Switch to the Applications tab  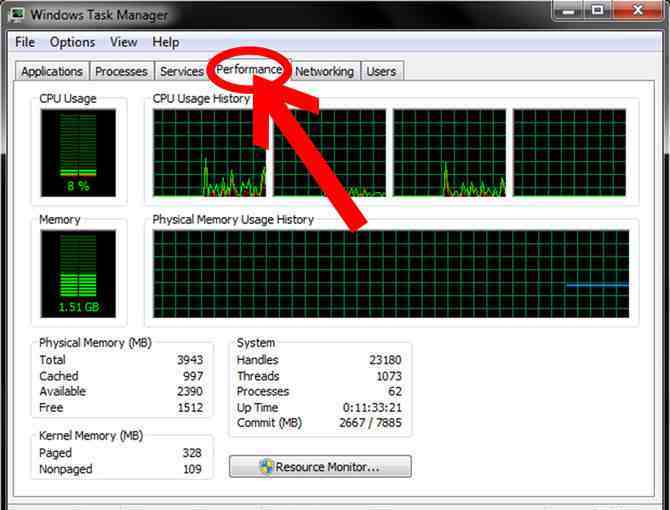pyautogui.click(x=52, y=71)
